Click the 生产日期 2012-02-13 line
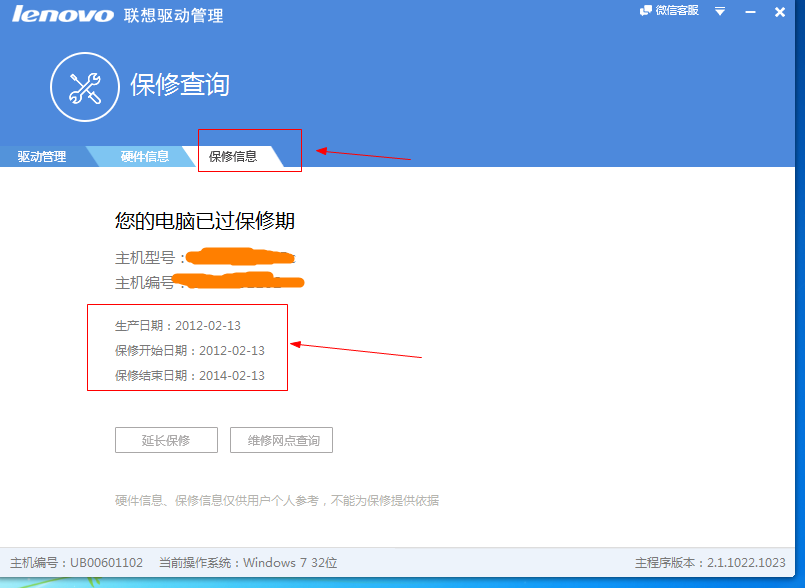The image size is (805, 588). click(178, 326)
